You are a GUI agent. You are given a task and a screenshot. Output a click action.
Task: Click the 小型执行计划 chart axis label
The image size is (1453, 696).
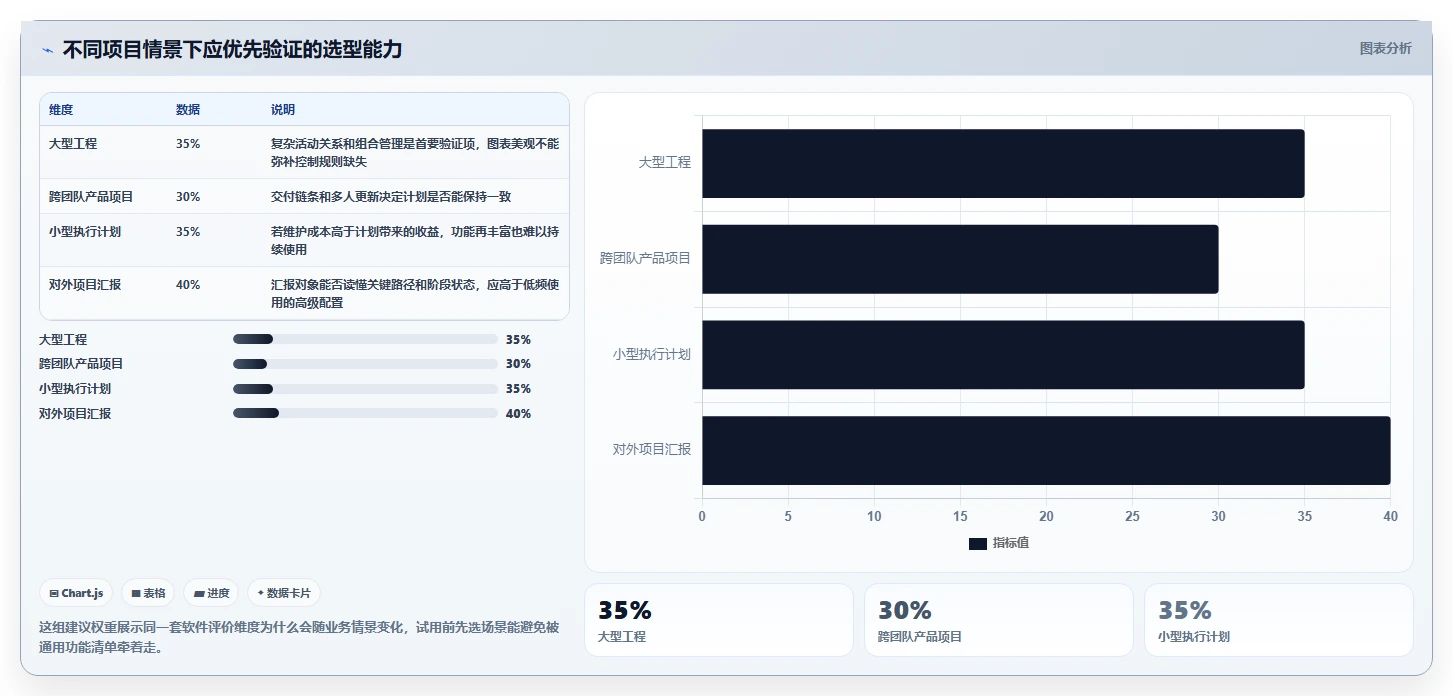click(x=652, y=354)
